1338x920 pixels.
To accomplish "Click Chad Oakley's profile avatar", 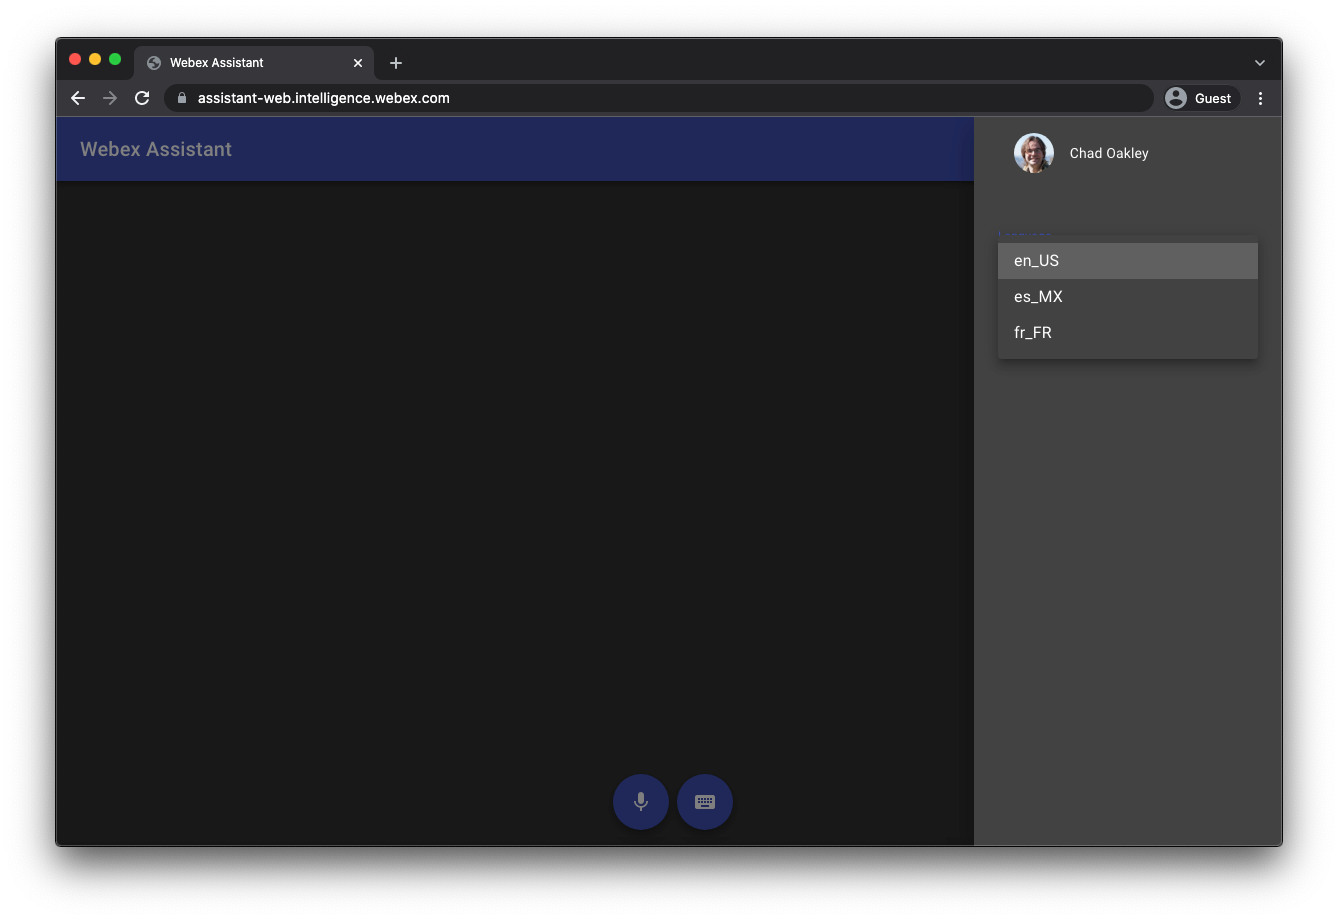I will 1034,153.
